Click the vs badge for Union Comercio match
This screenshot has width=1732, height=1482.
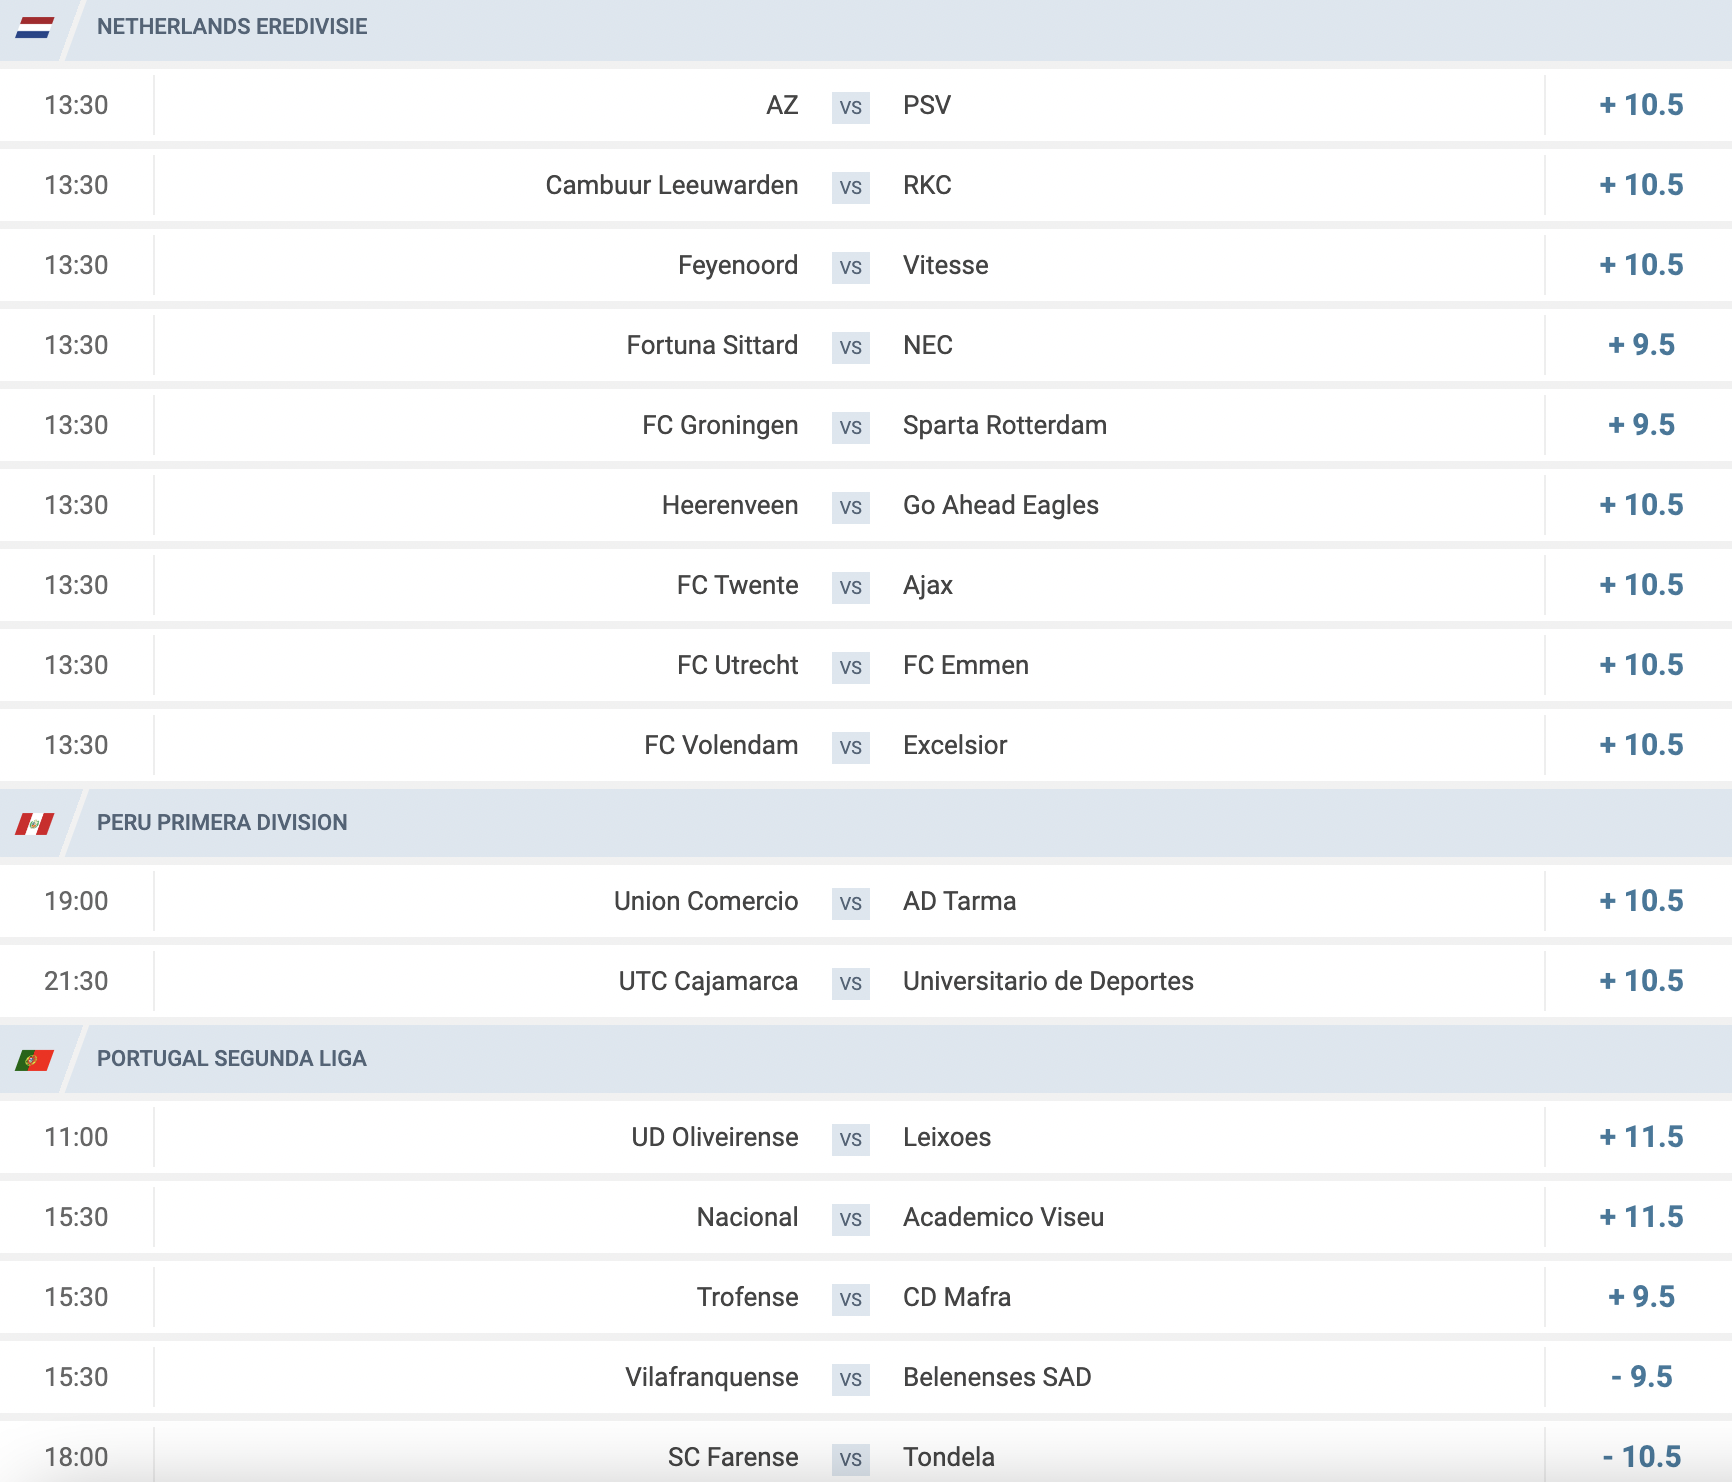(851, 903)
